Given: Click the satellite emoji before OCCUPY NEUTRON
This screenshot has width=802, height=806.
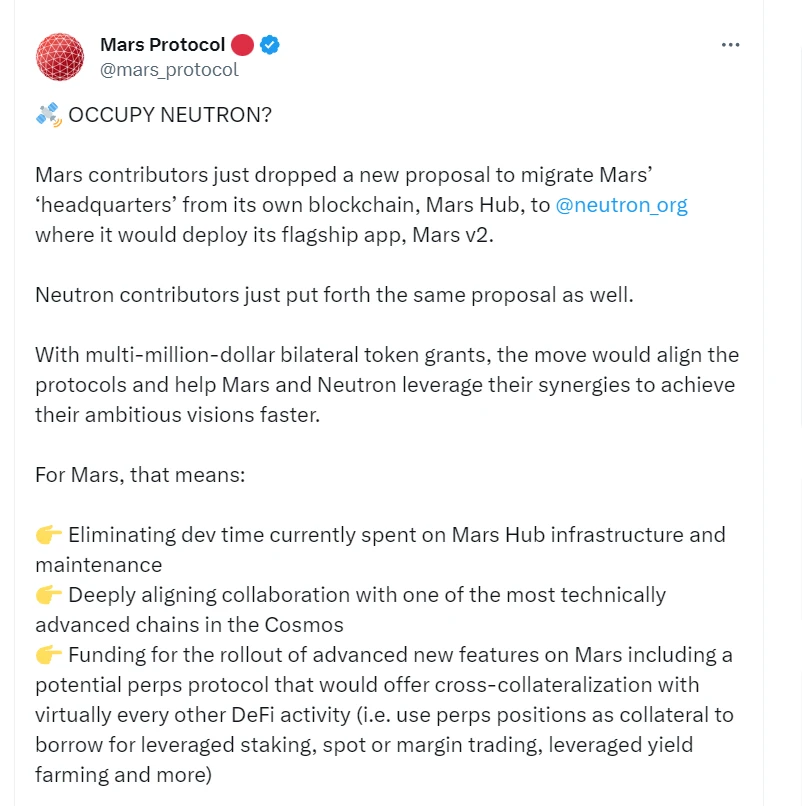Looking at the screenshot, I should pos(48,114).
